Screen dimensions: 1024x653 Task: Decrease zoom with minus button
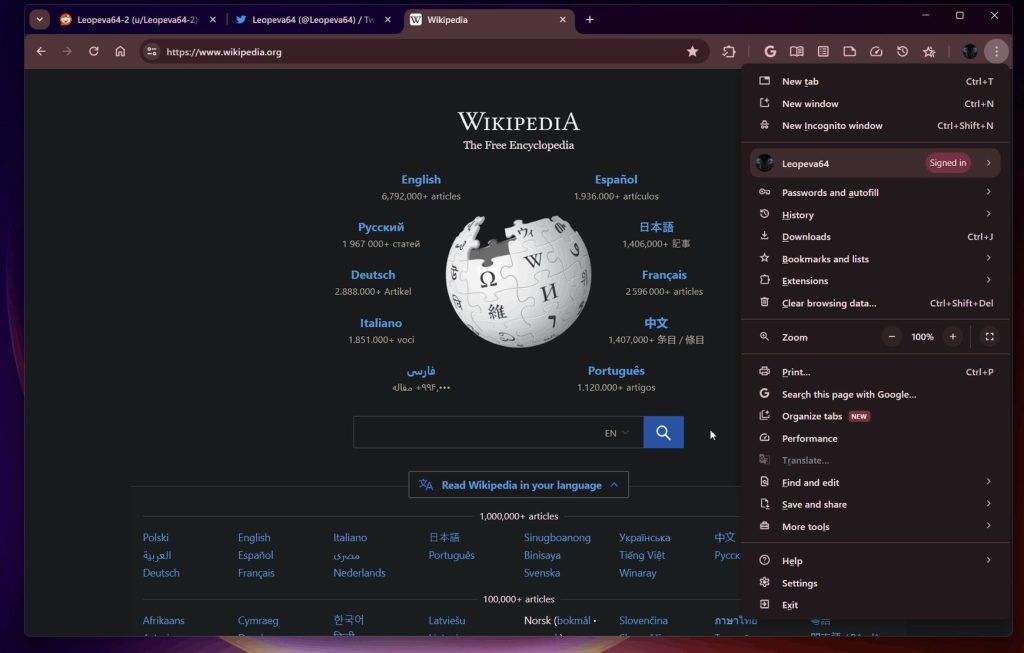tap(891, 337)
